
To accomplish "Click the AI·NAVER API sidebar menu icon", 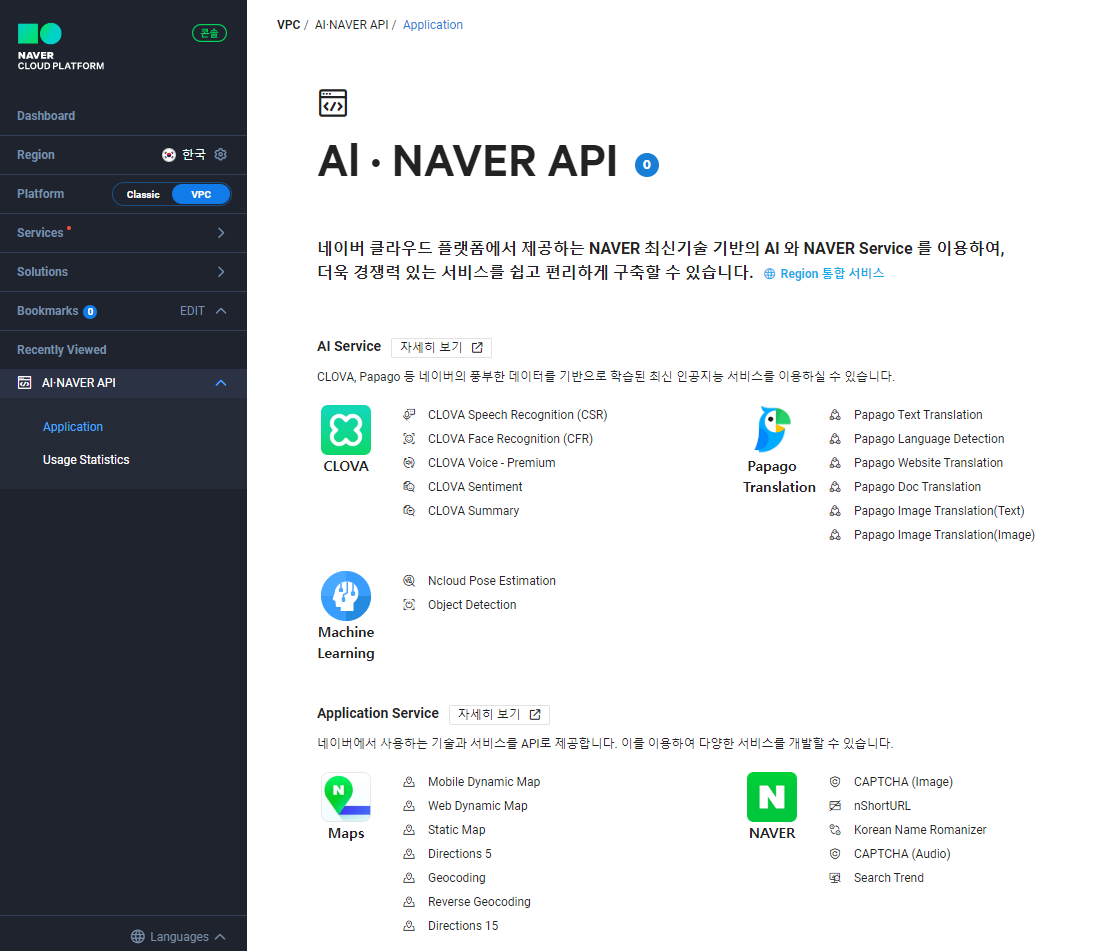I will pyautogui.click(x=25, y=383).
